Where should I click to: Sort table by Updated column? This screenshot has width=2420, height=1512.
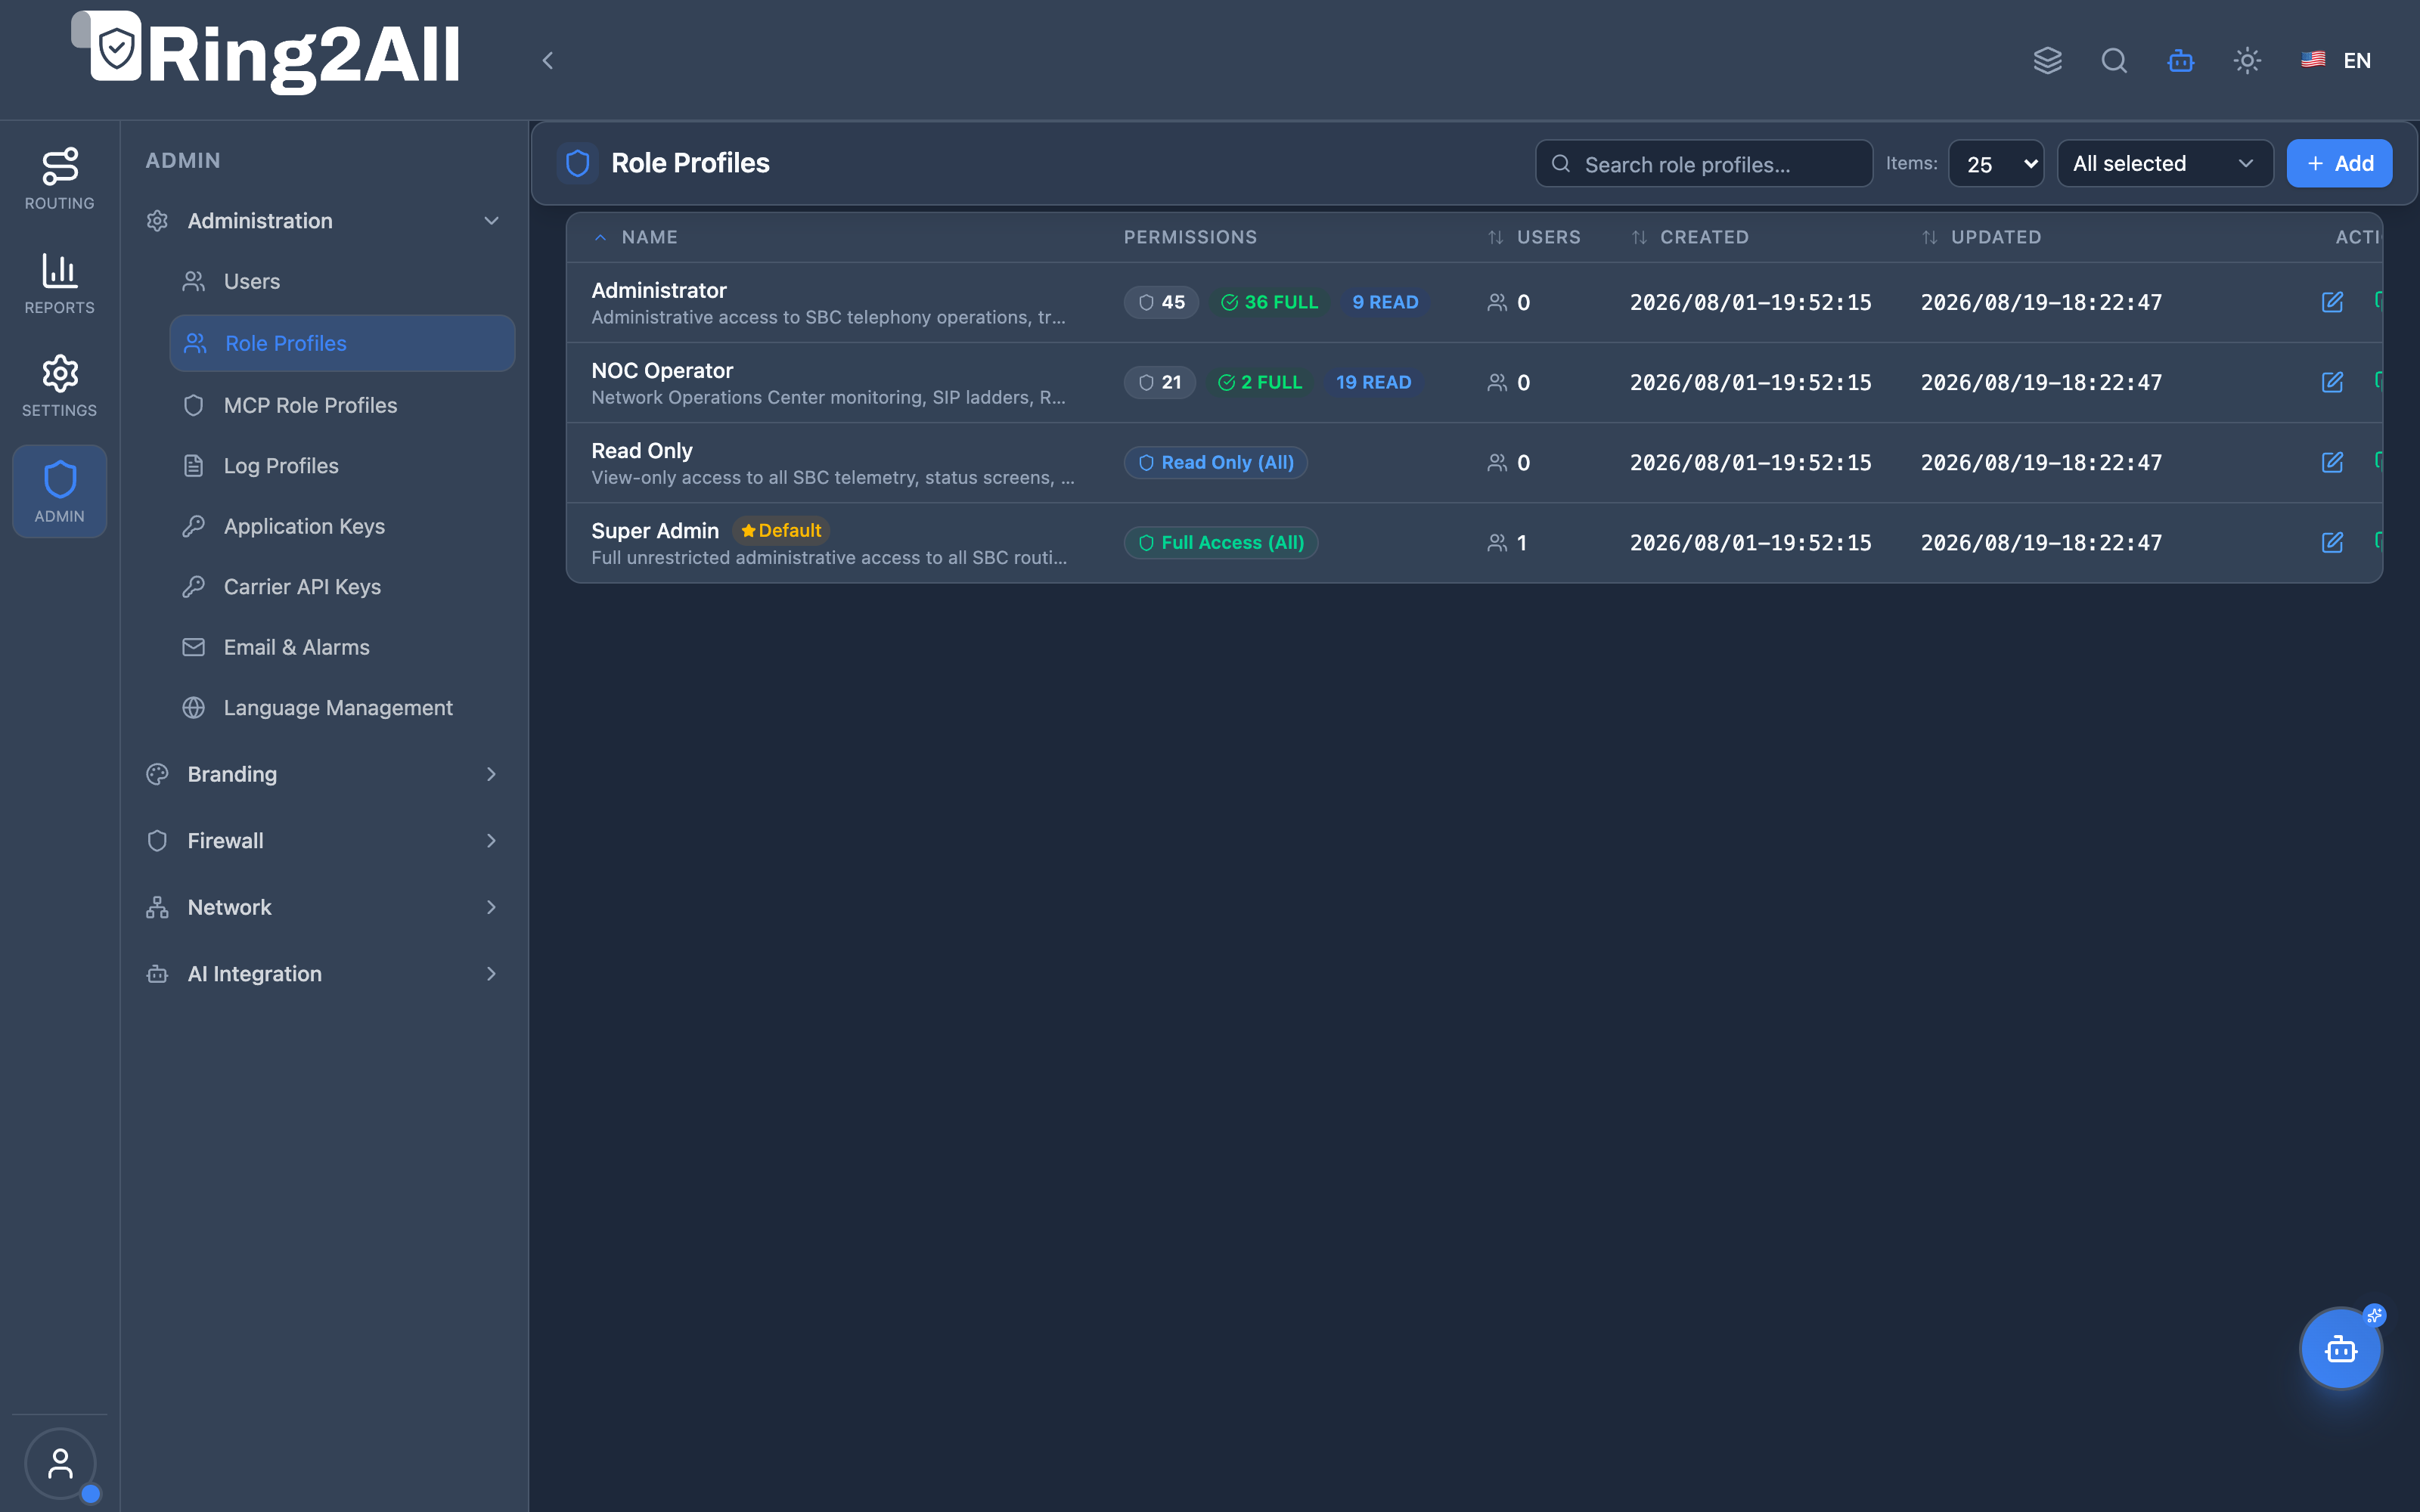(x=1981, y=237)
